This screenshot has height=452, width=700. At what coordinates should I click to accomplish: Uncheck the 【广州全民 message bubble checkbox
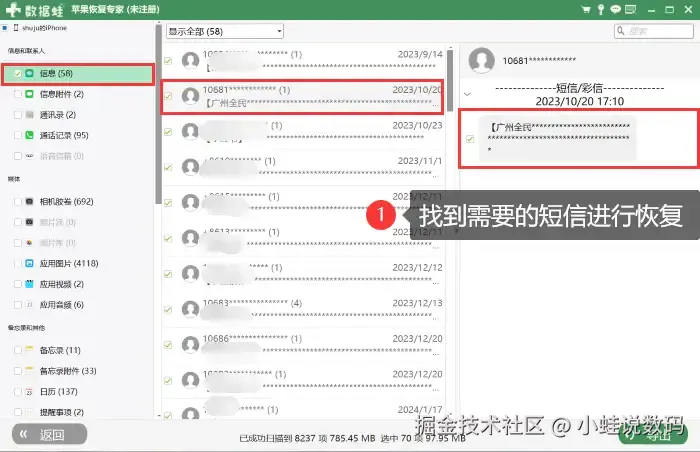[x=470, y=139]
